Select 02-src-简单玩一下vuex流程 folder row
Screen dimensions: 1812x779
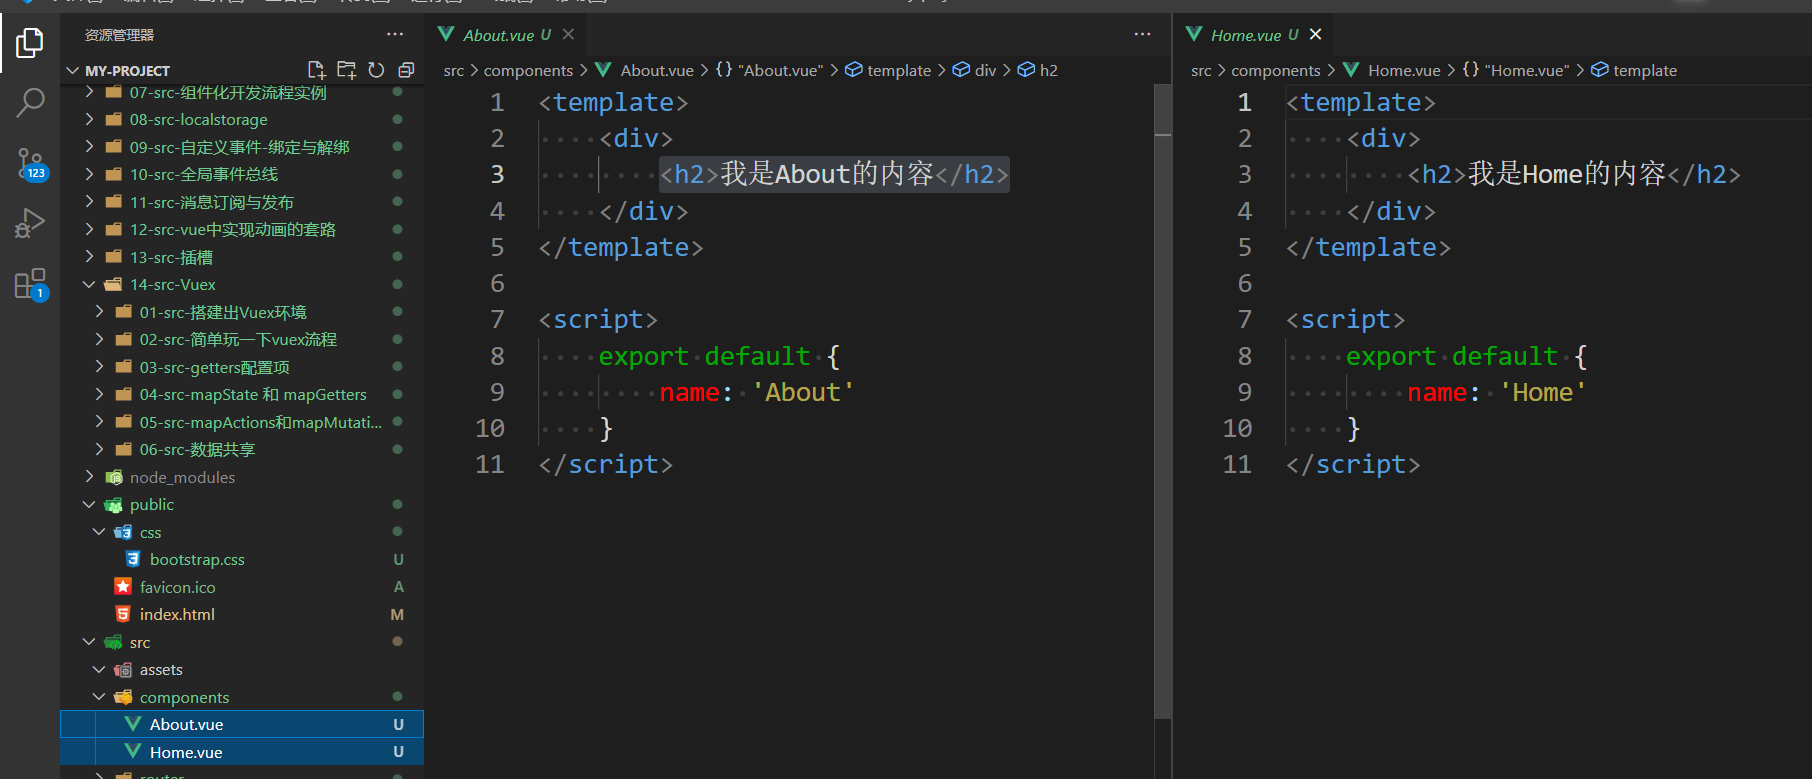242,340
